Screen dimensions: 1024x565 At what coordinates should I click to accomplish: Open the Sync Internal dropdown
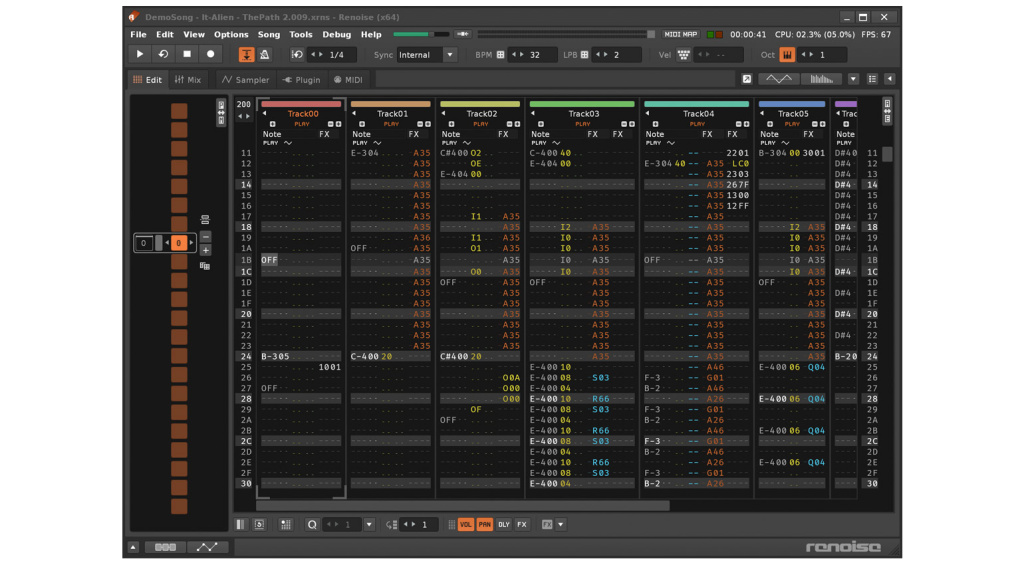pos(427,55)
